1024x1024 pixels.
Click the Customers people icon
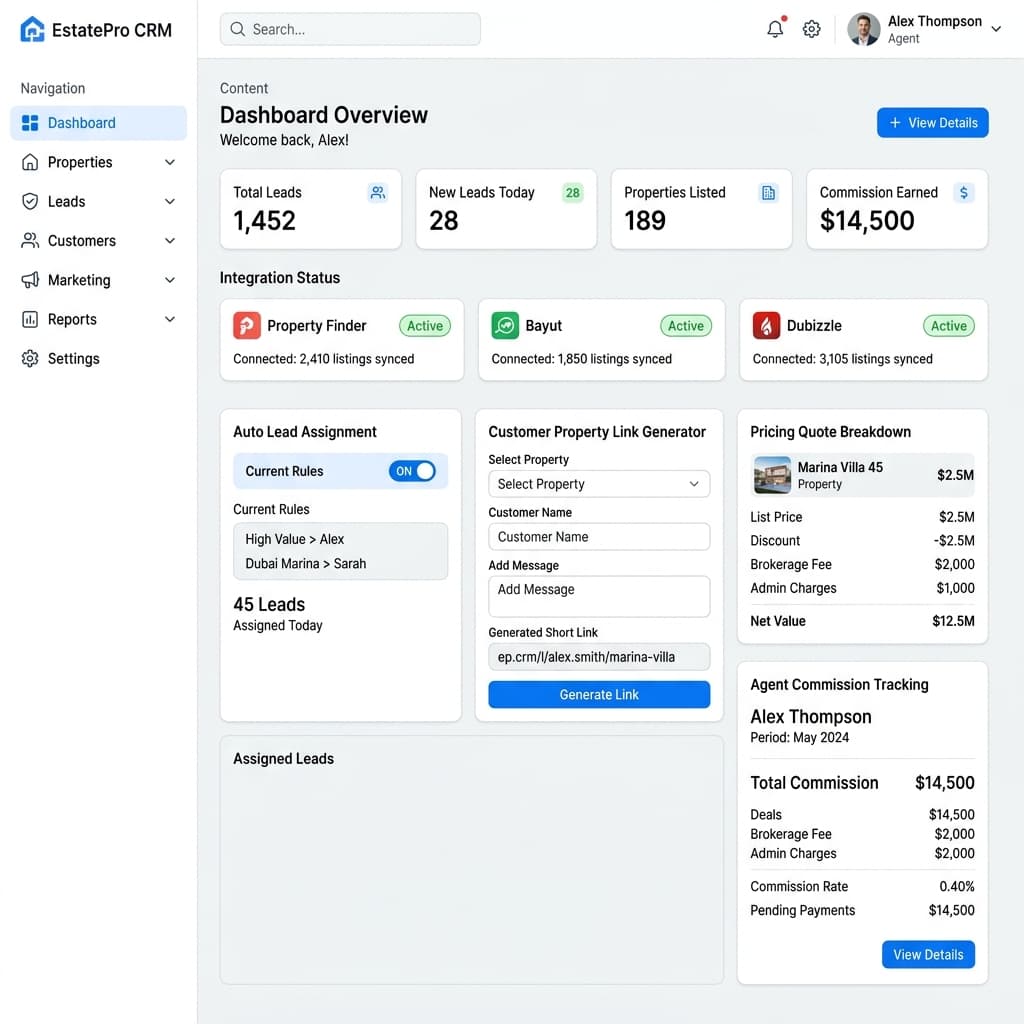pyautogui.click(x=30, y=240)
